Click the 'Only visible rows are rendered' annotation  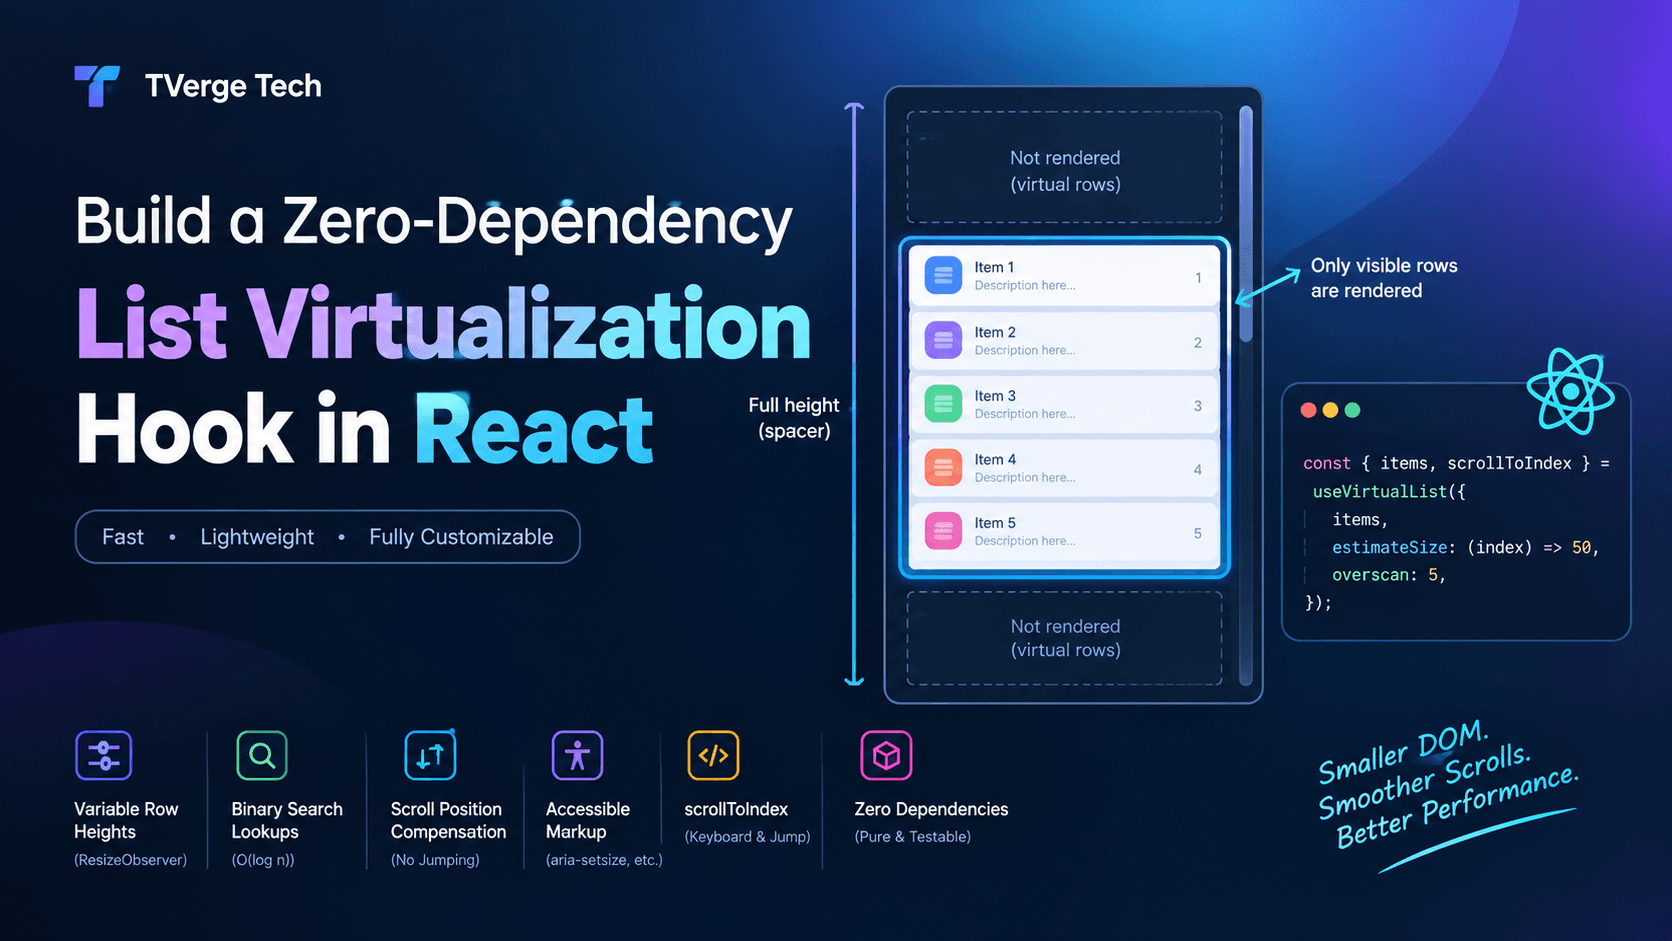[x=1384, y=278]
